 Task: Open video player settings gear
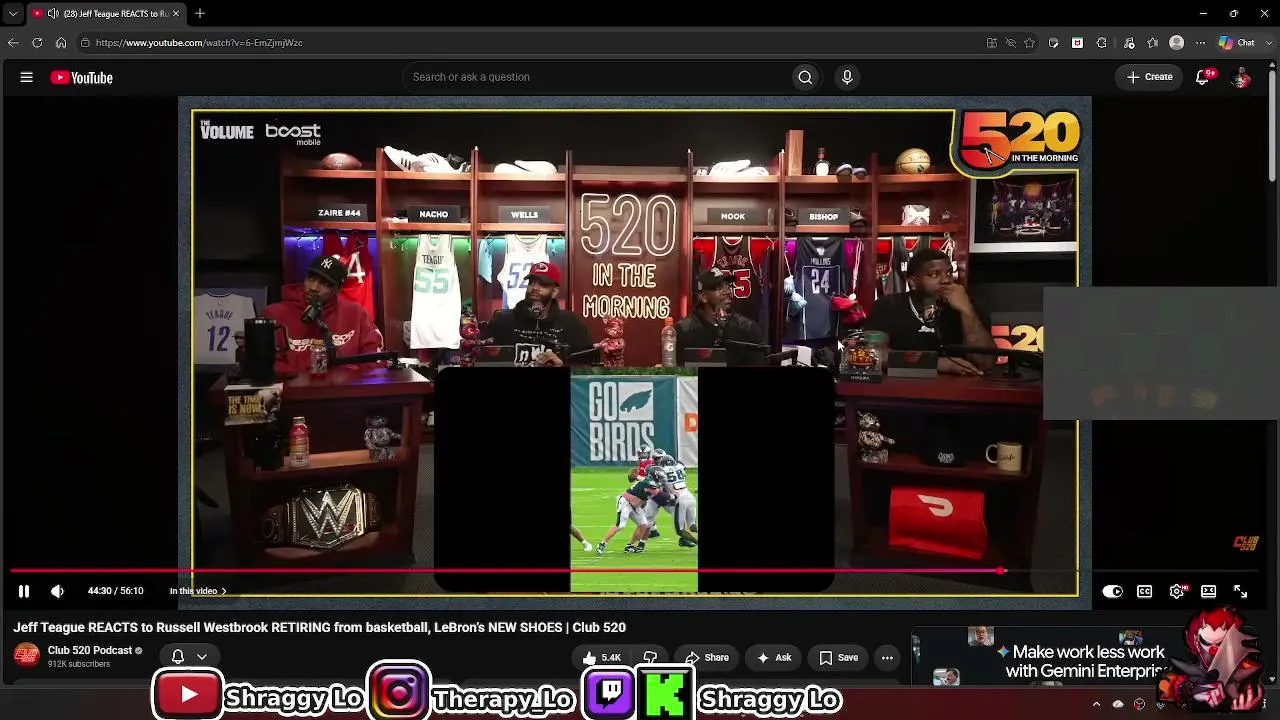[1177, 591]
